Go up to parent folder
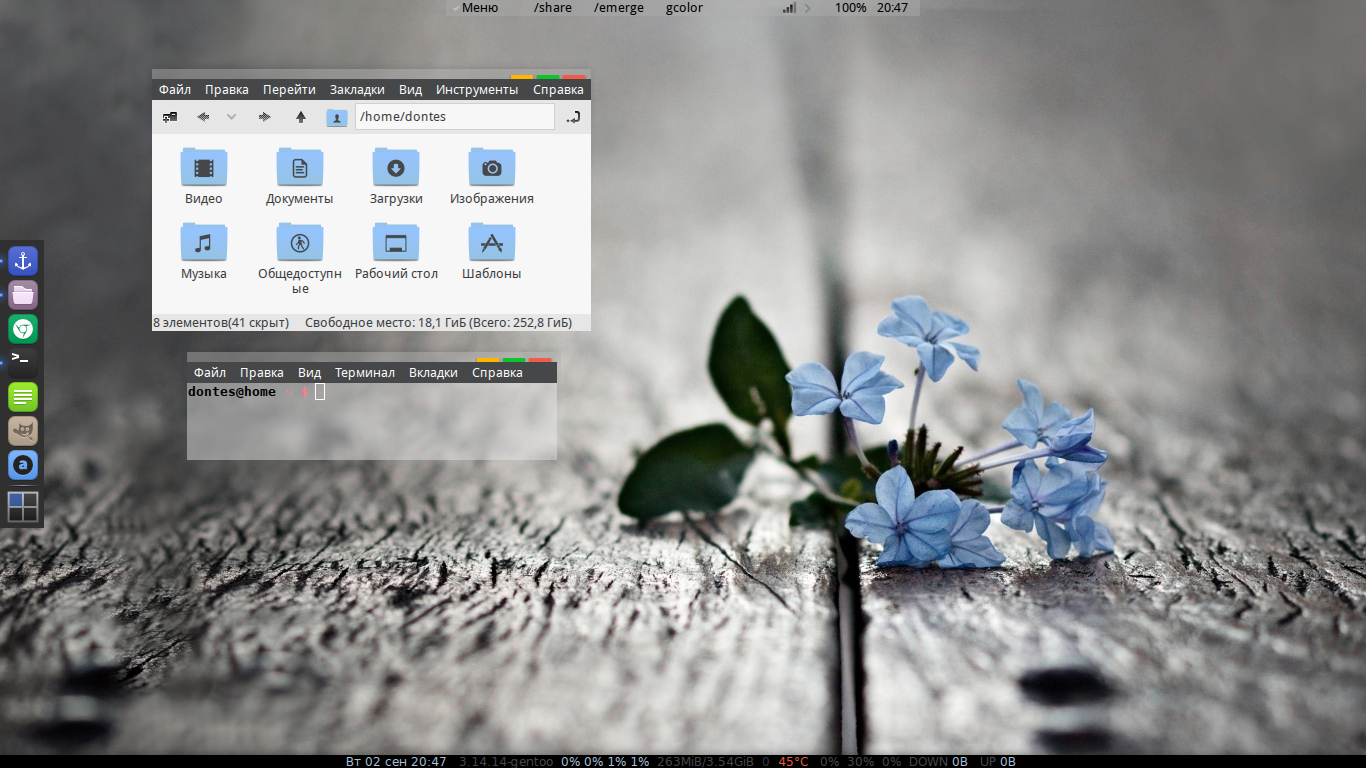 click(300, 117)
